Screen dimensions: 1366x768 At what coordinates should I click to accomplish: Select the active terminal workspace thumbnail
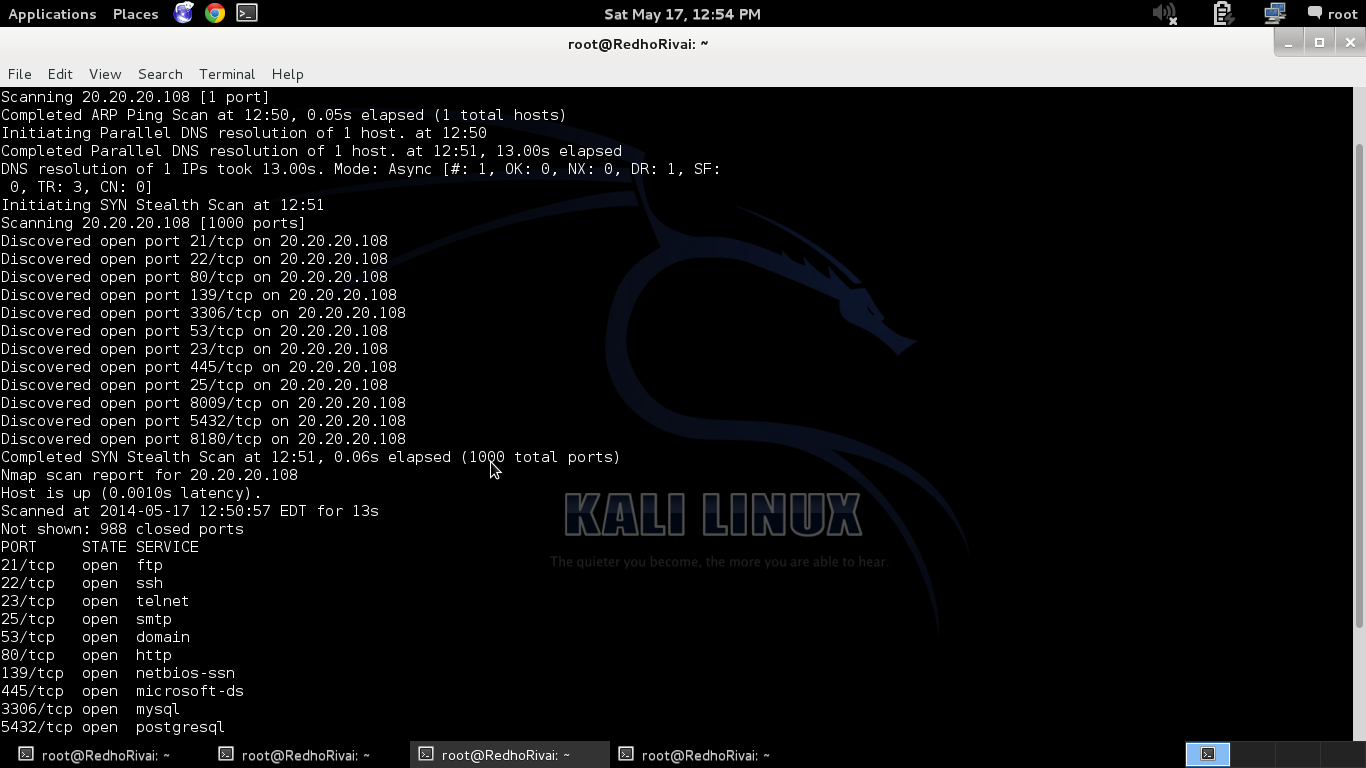point(1206,754)
